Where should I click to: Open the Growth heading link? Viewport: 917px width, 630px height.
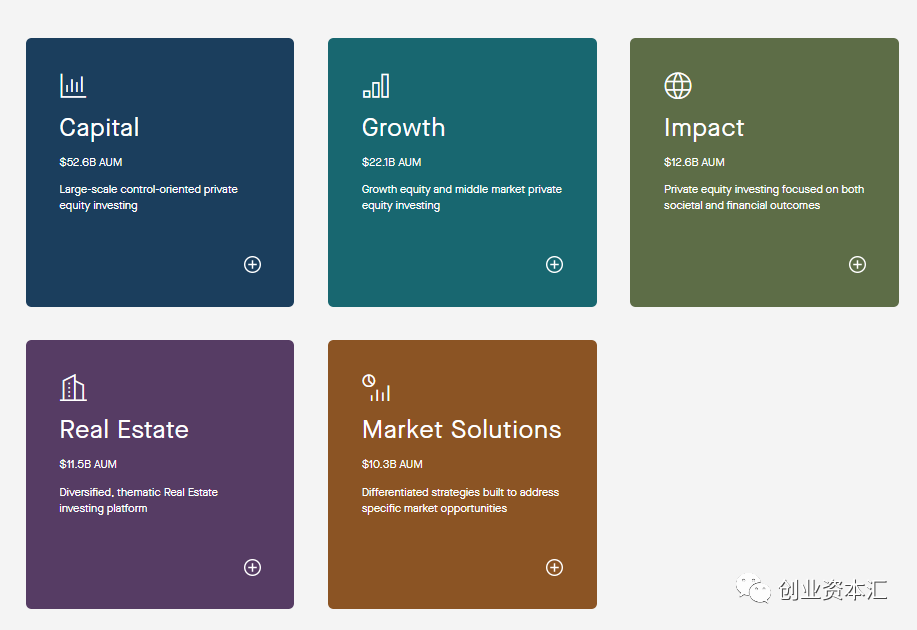point(403,128)
